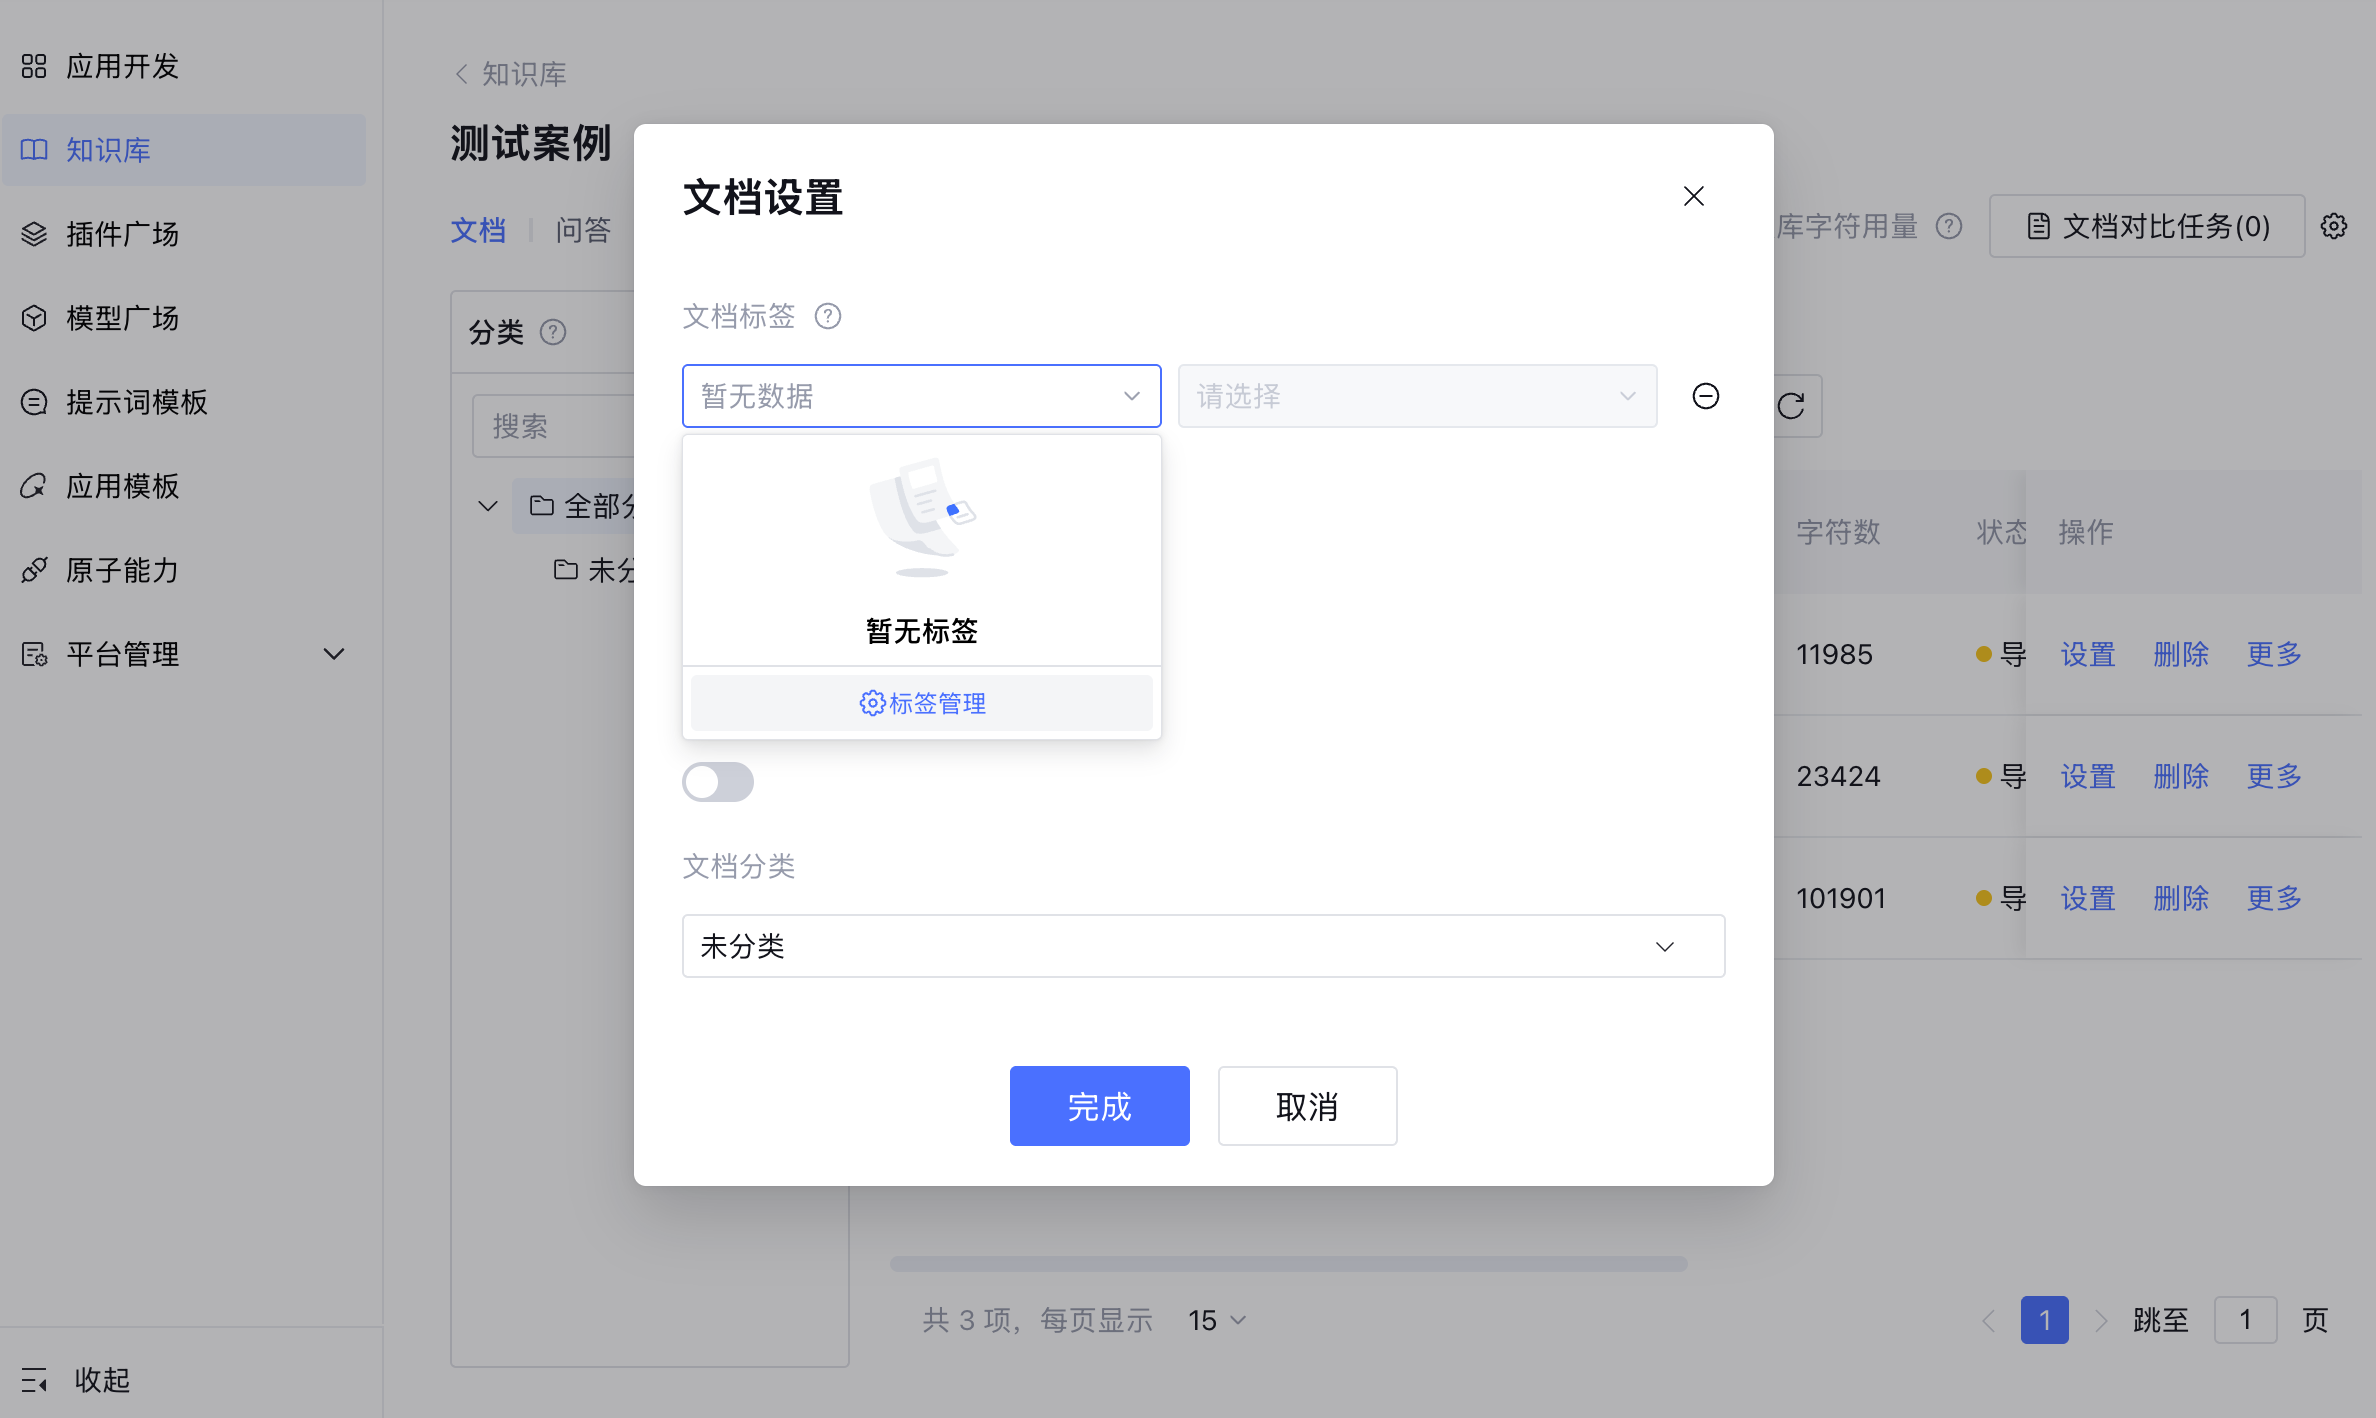Close the 文档设置 dialog with X

click(x=1693, y=196)
